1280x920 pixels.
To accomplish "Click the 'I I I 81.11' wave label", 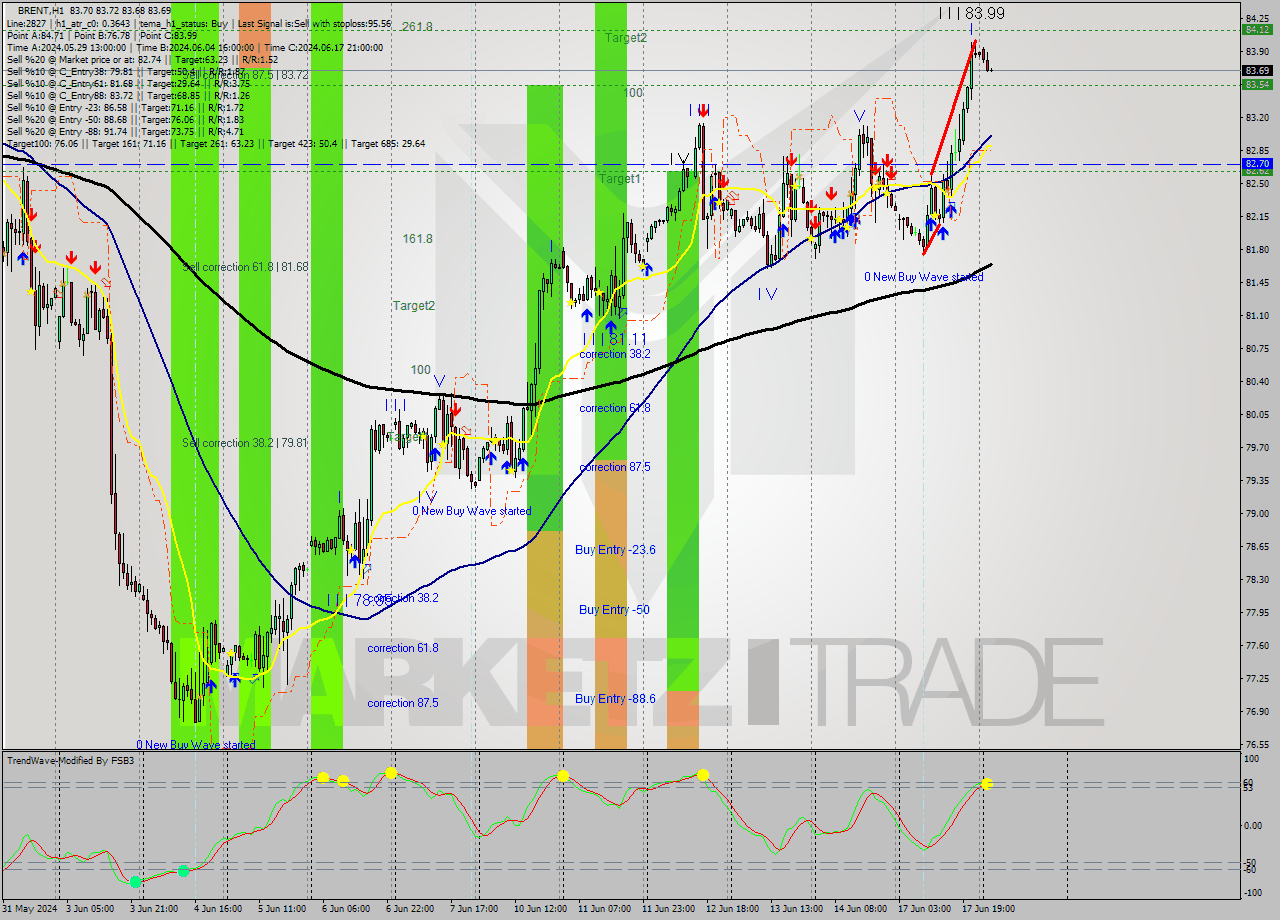I will [x=614, y=339].
